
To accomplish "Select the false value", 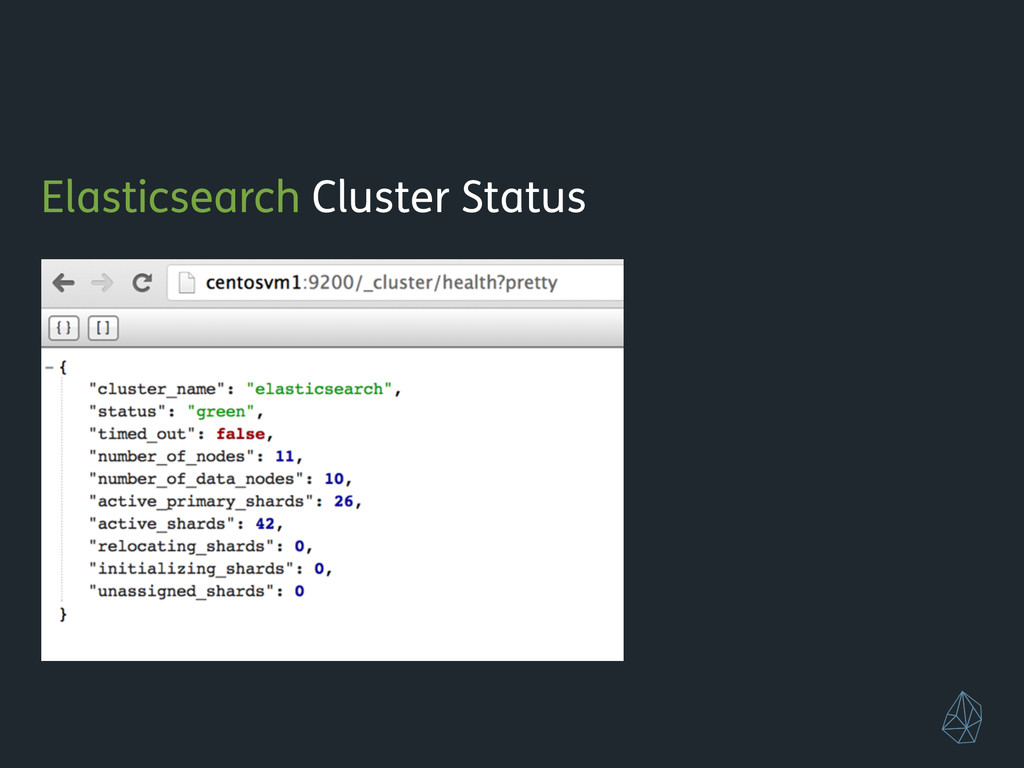I will (x=240, y=434).
